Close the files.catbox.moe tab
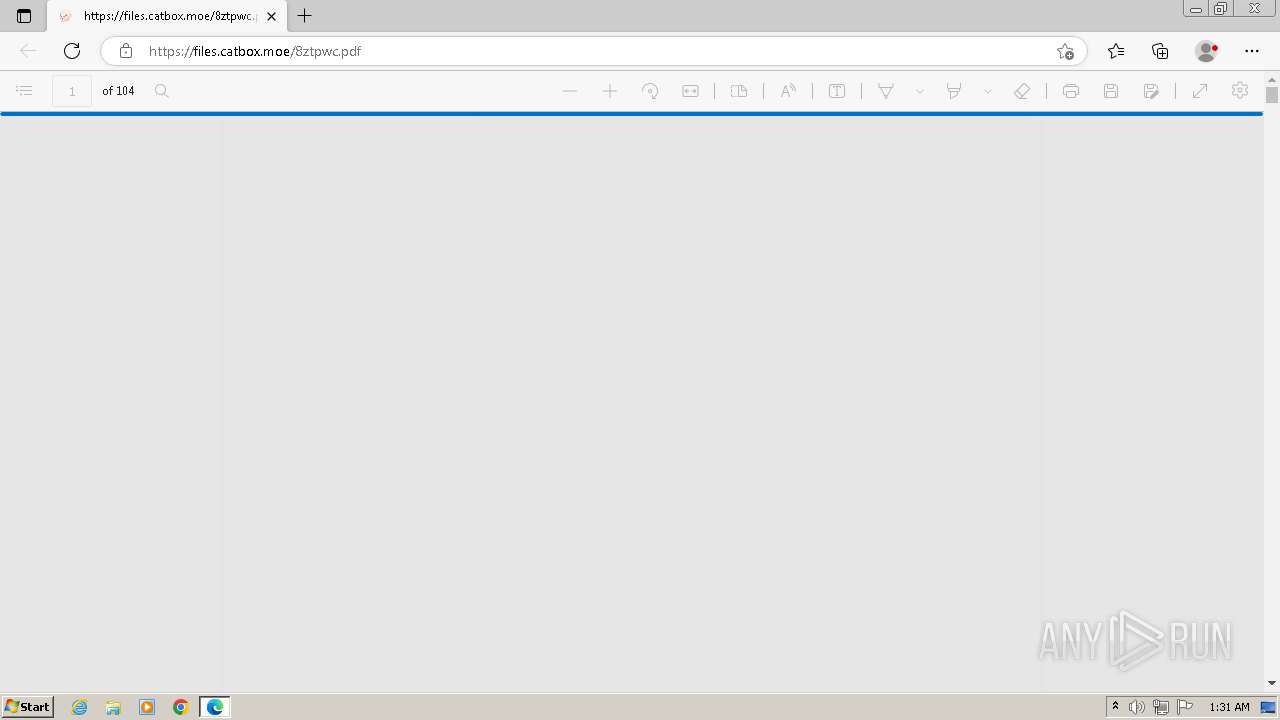This screenshot has width=1280, height=720. pos(271,16)
